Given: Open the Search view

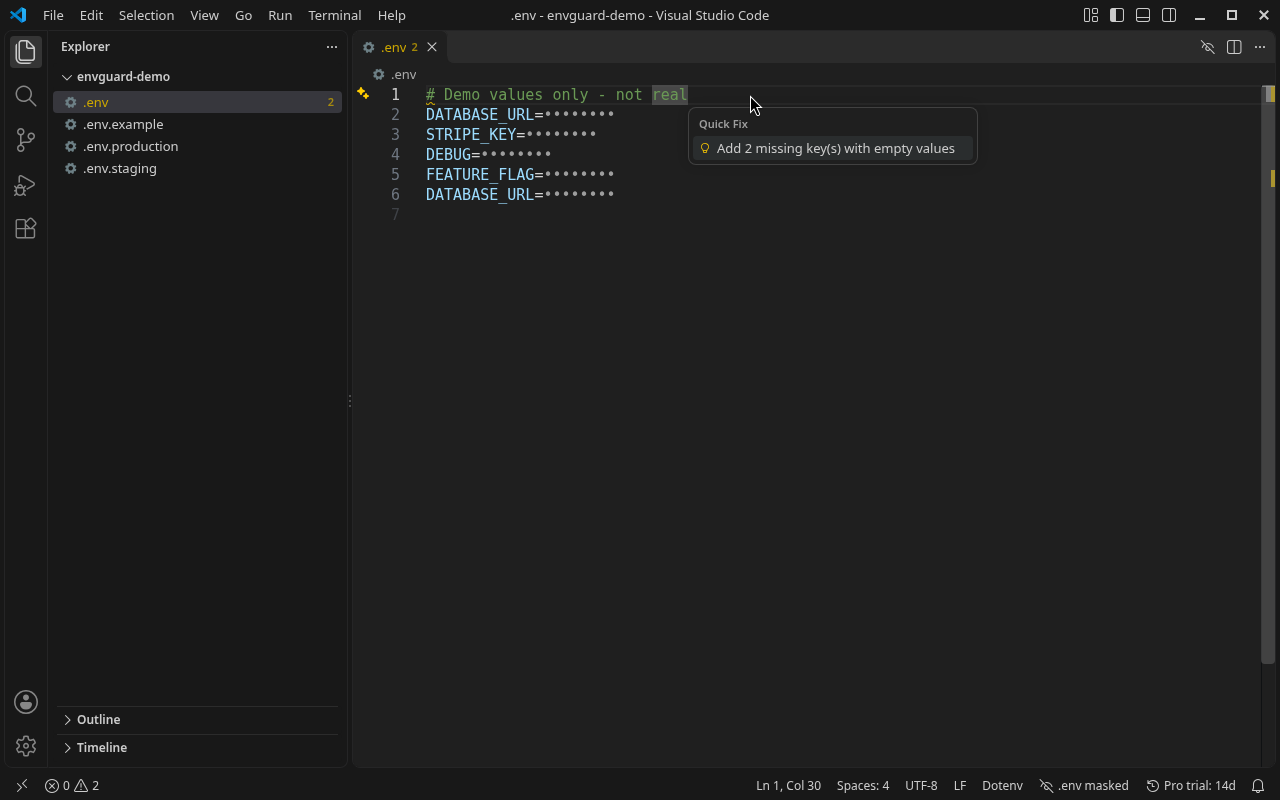Looking at the screenshot, I should pyautogui.click(x=26, y=96).
